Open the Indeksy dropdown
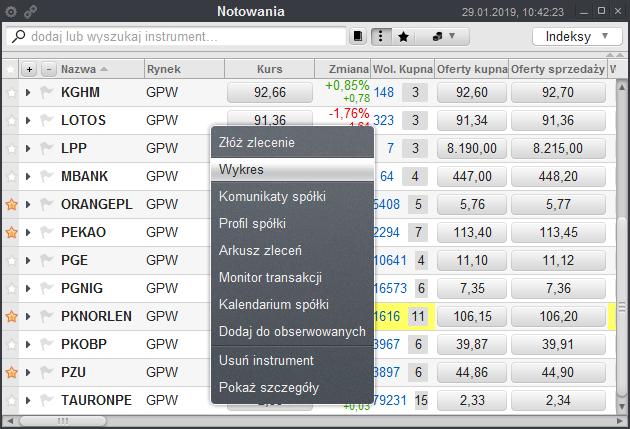Screen dimensions: 630x429 pyautogui.click(x=576, y=37)
